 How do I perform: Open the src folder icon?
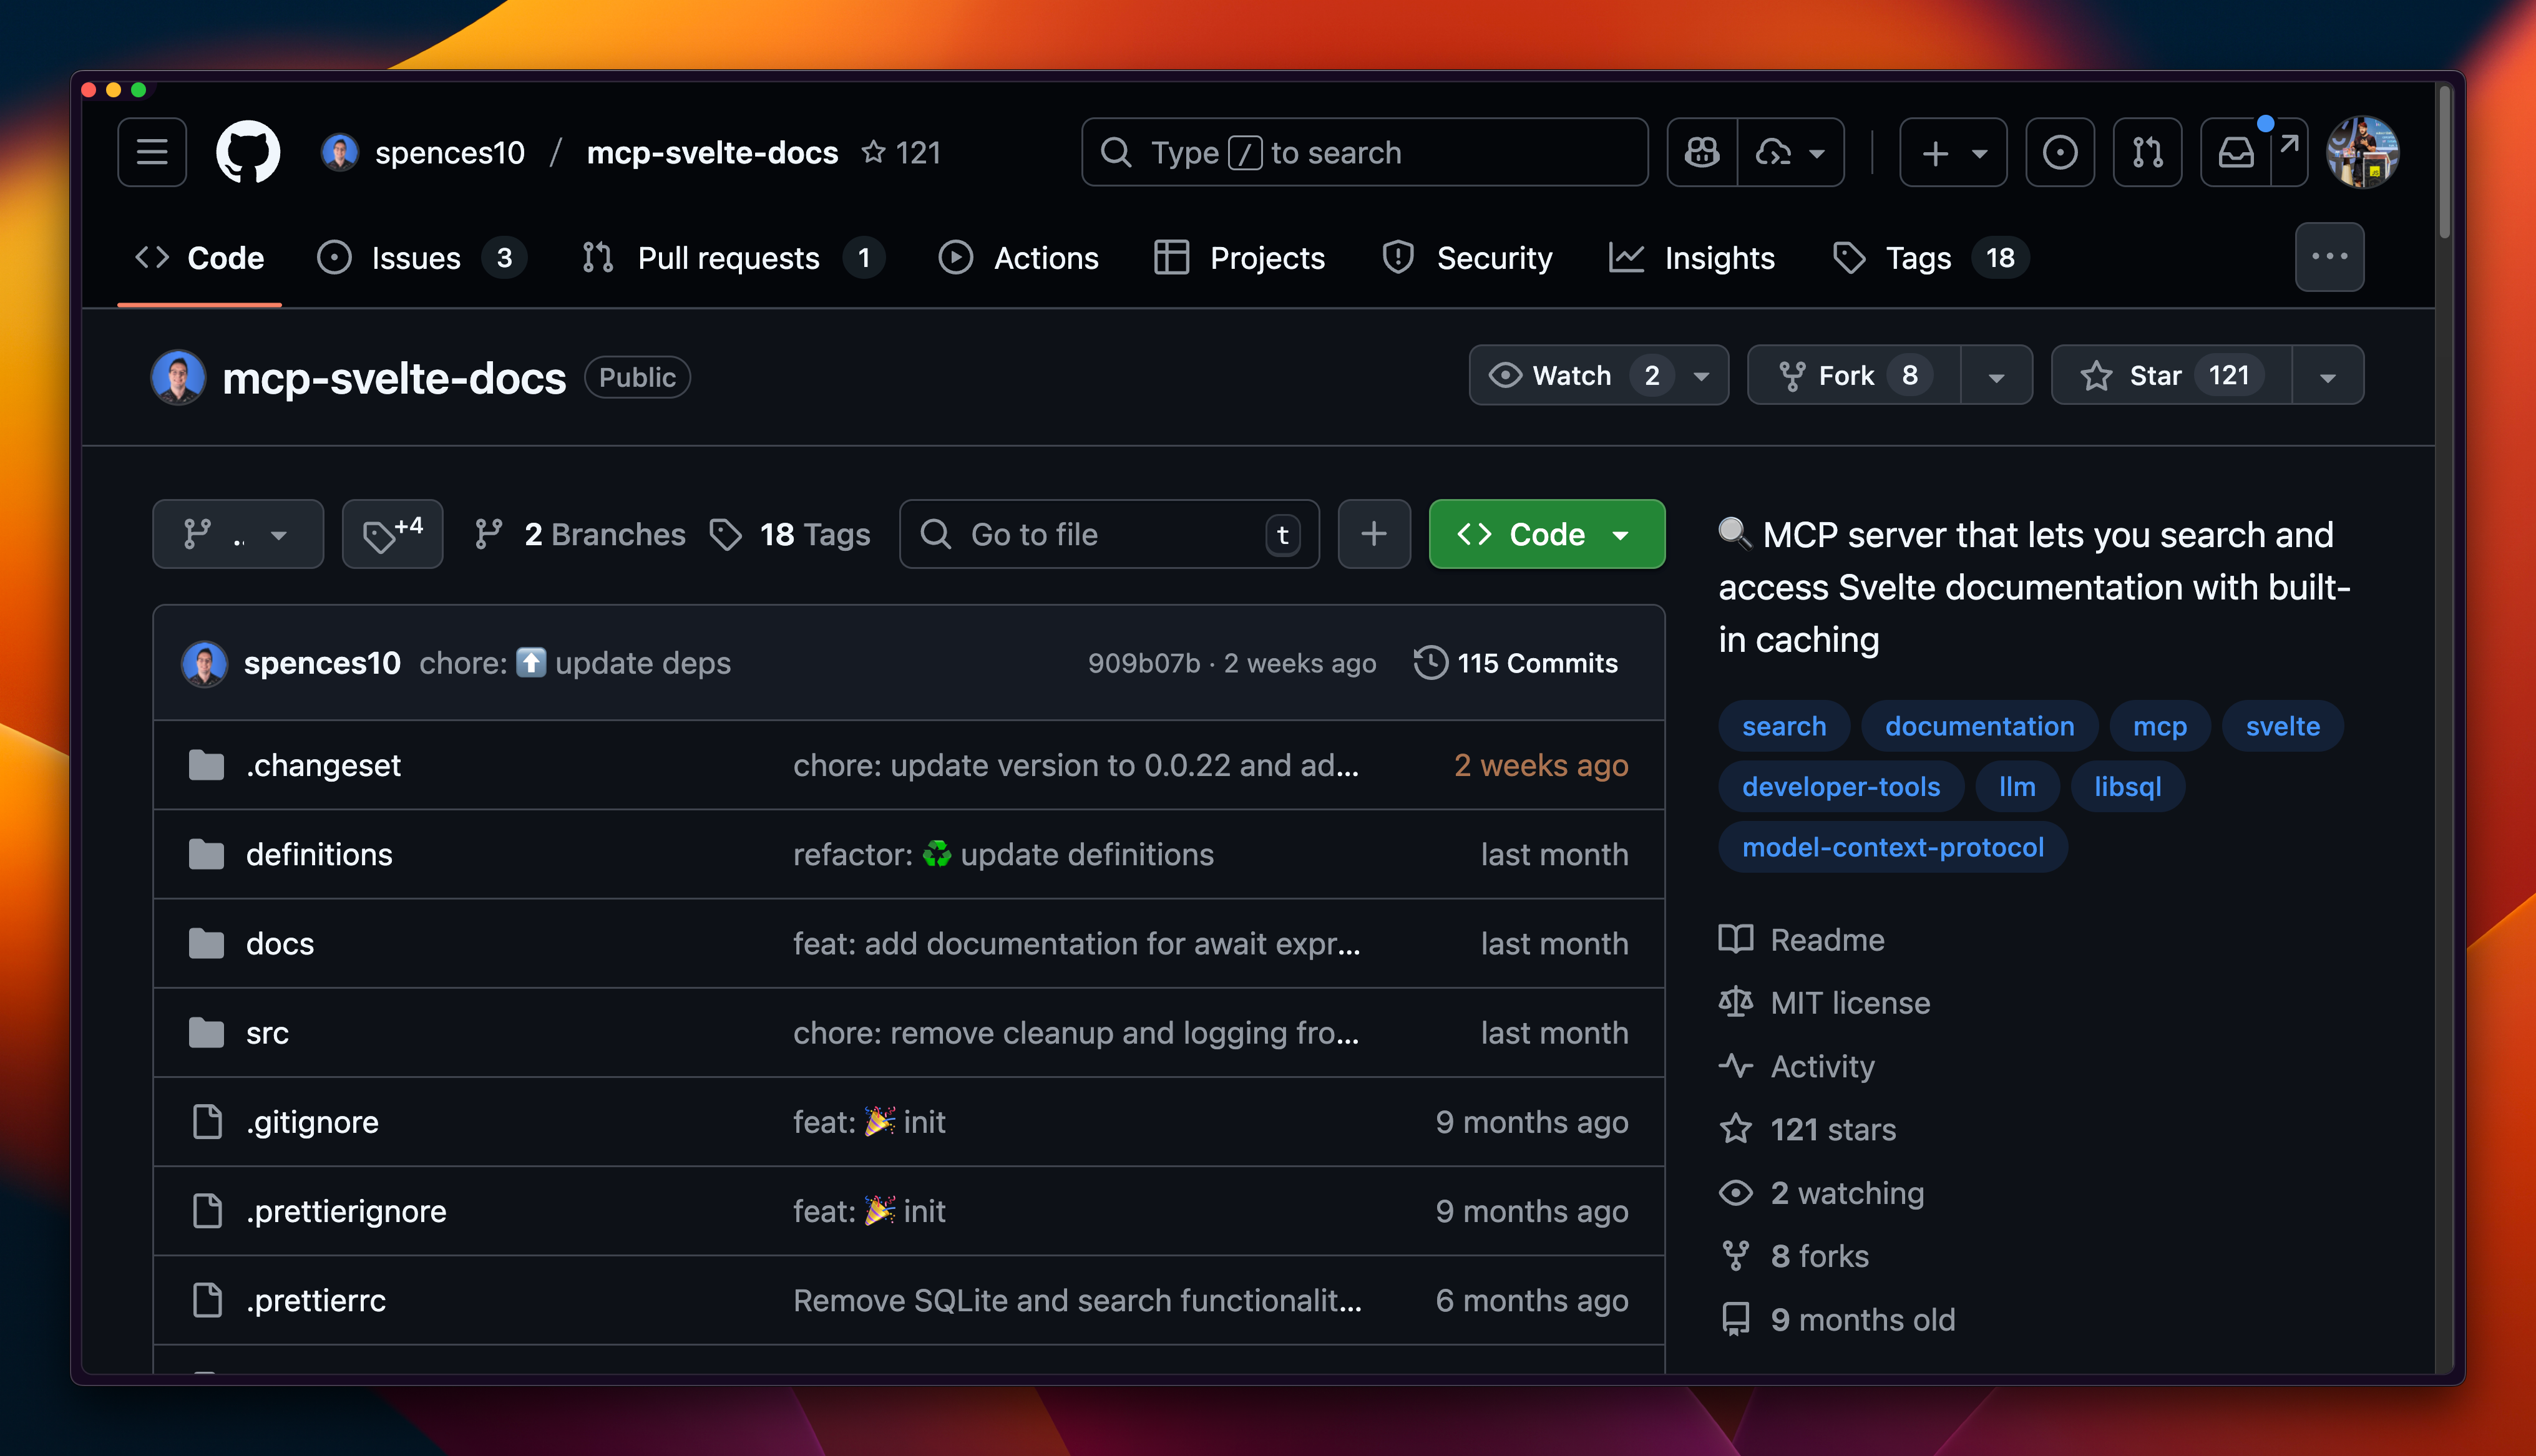click(x=206, y=1032)
